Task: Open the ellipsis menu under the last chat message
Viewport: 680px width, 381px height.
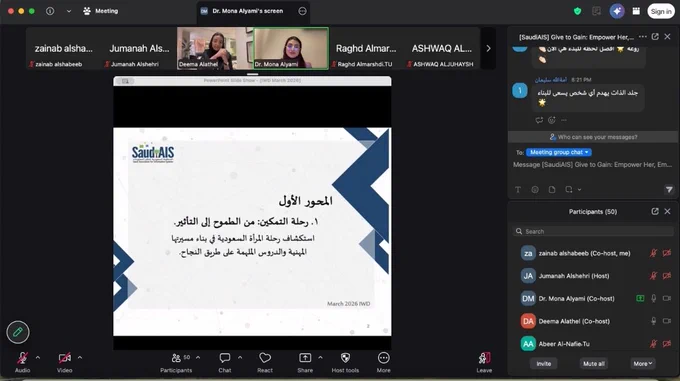Action: click(x=564, y=120)
